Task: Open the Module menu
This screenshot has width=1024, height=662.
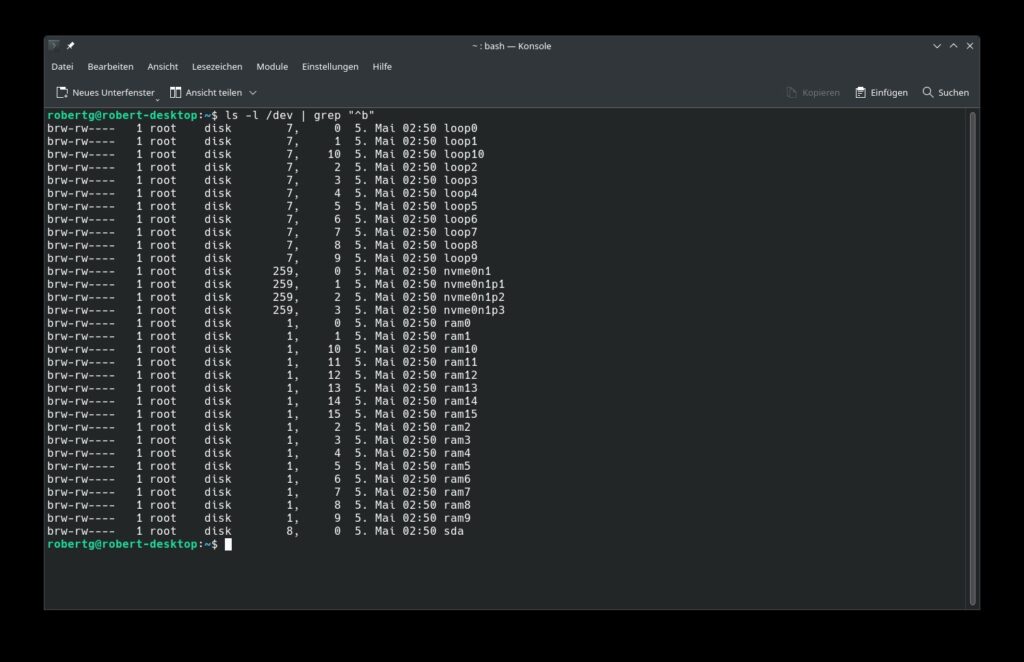Action: click(x=271, y=66)
